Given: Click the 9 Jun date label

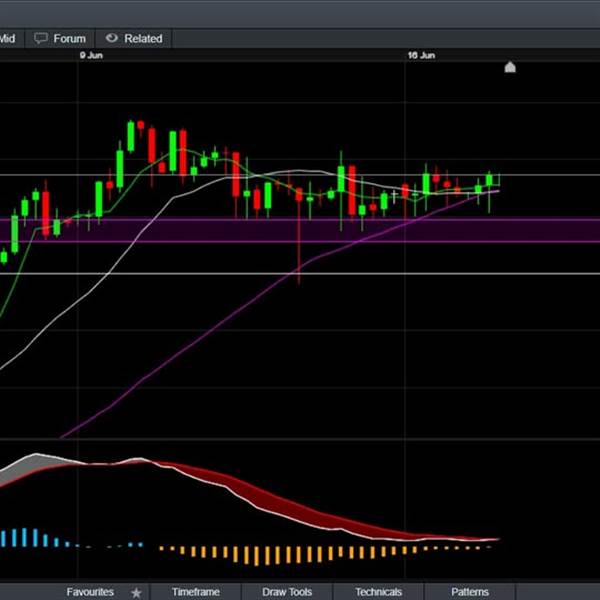Looking at the screenshot, I should tap(91, 55).
